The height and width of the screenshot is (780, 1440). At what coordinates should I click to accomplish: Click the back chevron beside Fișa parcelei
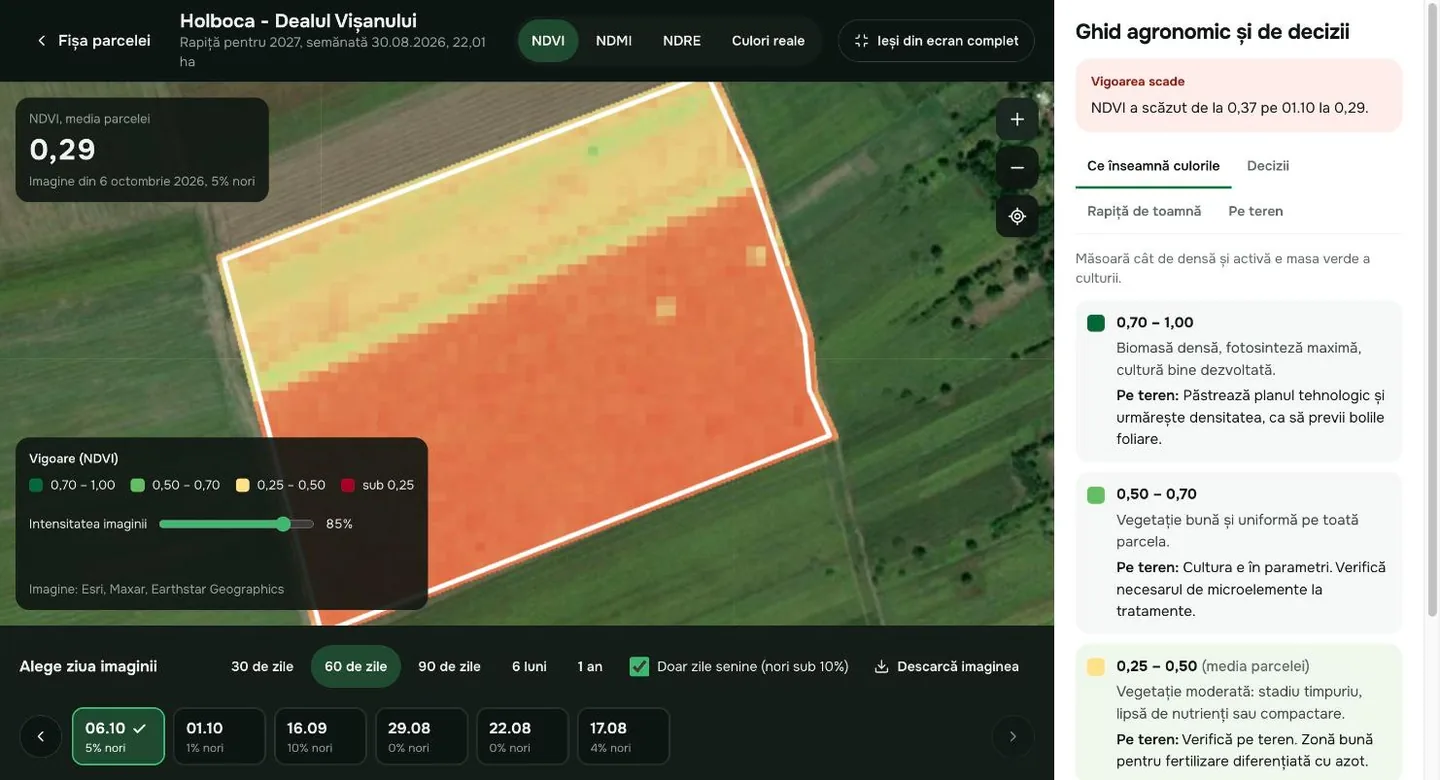41,41
